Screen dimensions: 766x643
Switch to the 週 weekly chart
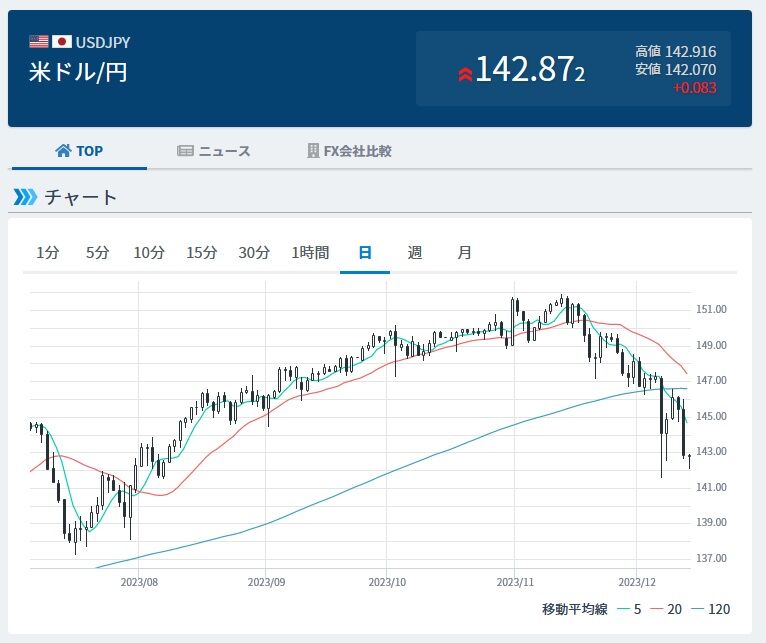415,253
